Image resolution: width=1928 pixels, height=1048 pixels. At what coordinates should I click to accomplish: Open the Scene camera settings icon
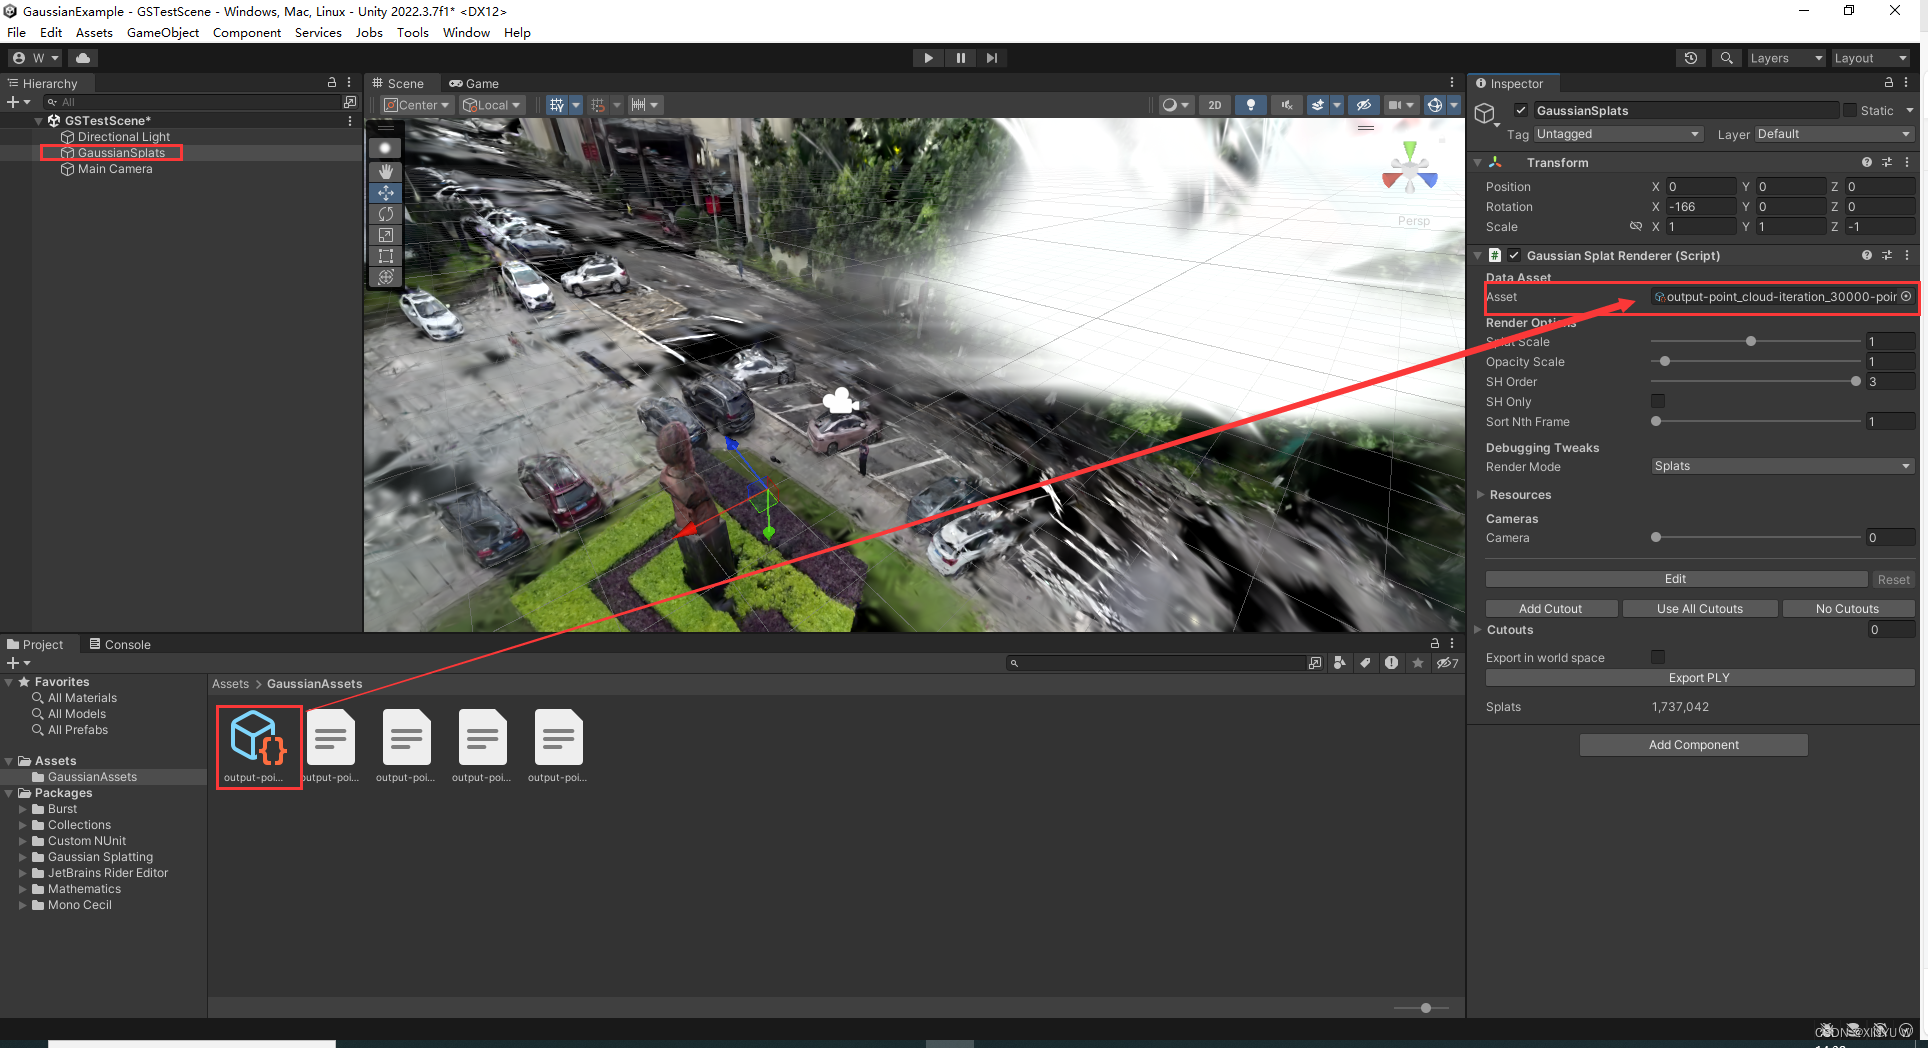1394,105
